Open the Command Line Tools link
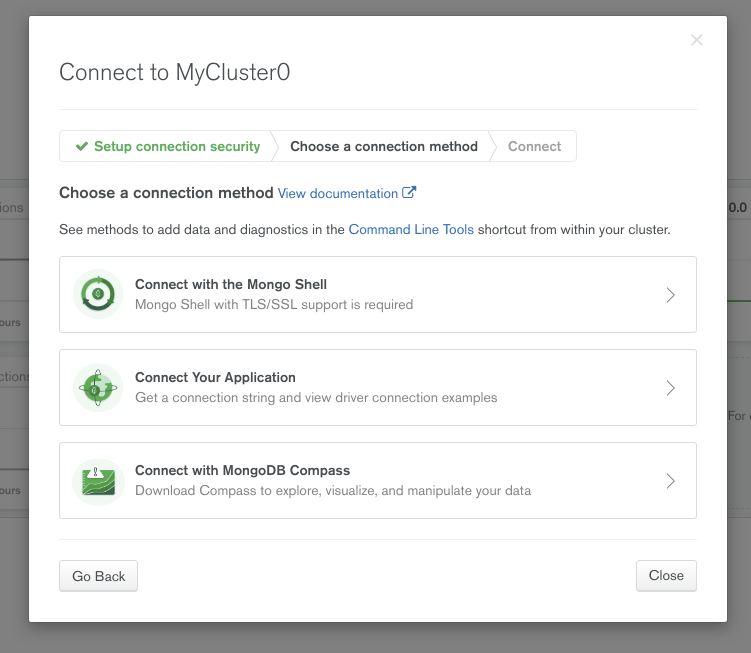 click(x=411, y=230)
